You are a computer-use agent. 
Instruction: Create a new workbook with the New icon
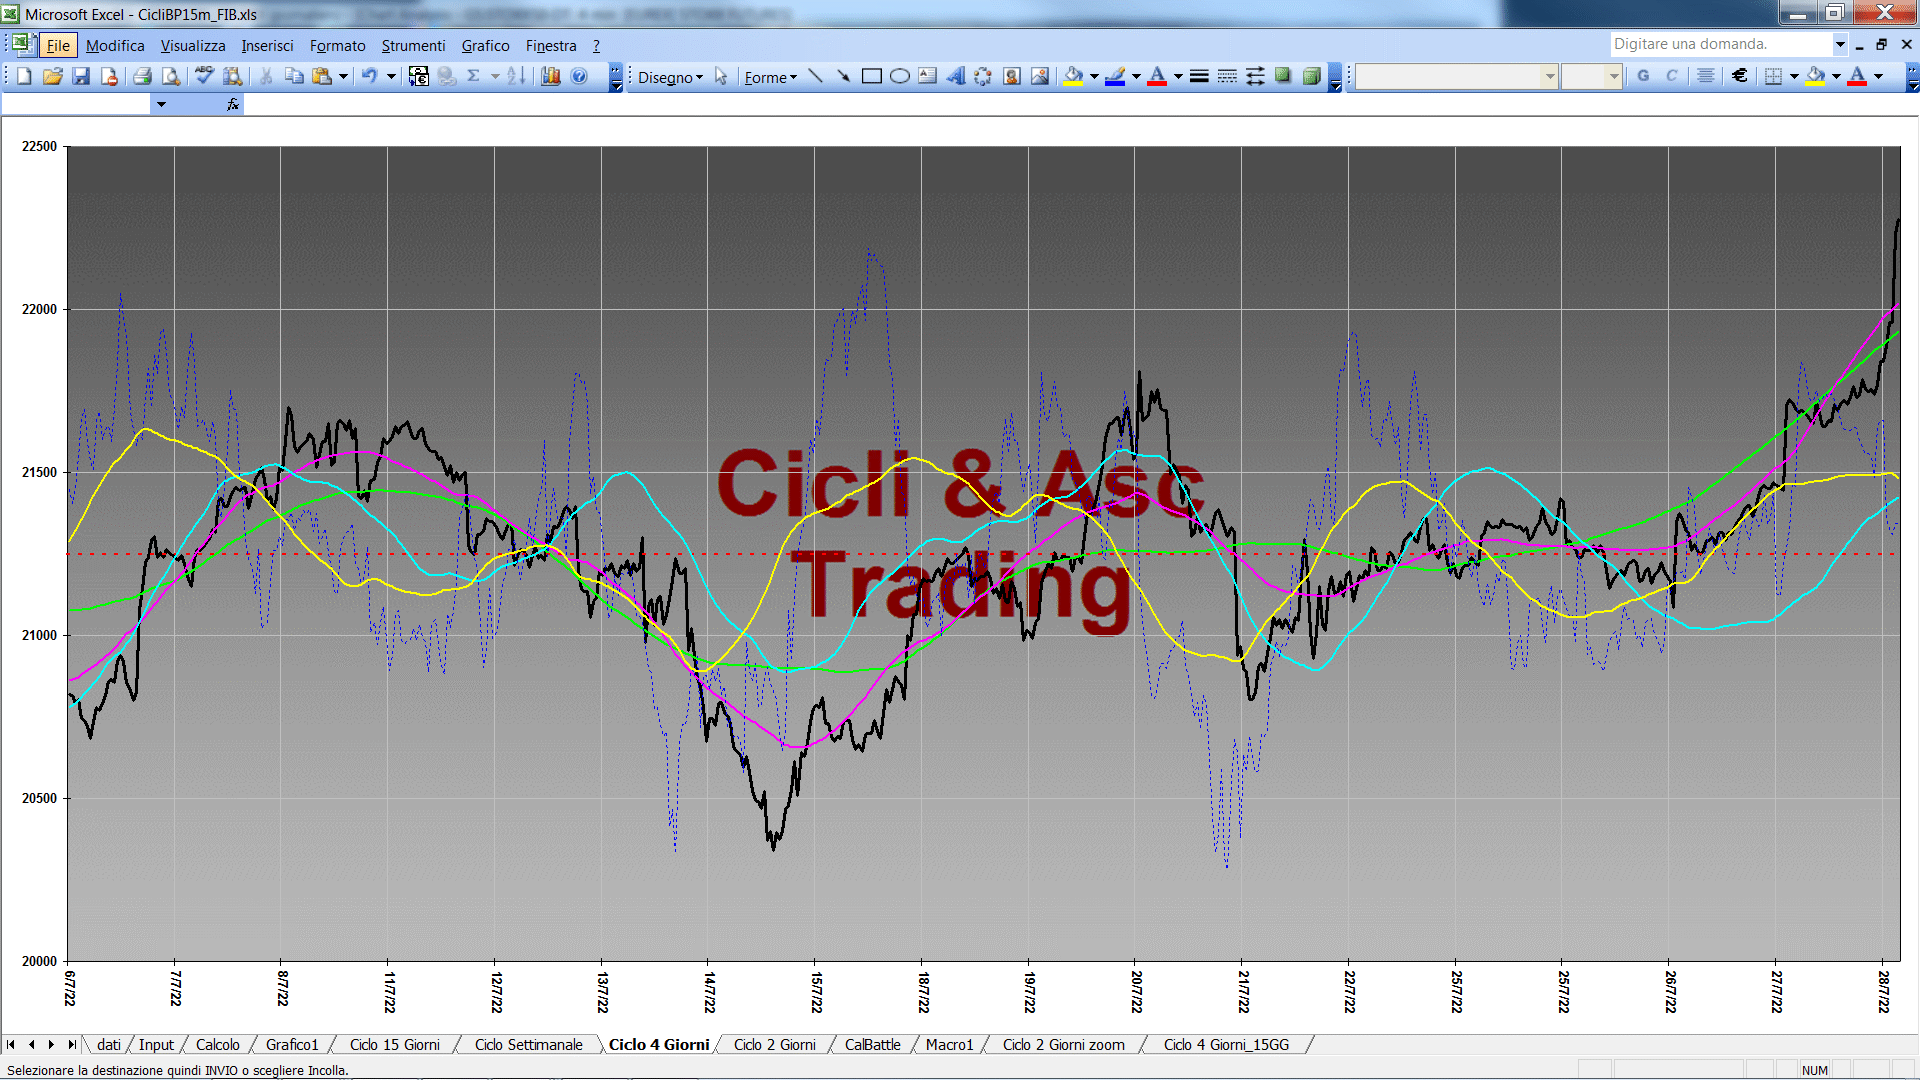click(x=25, y=77)
